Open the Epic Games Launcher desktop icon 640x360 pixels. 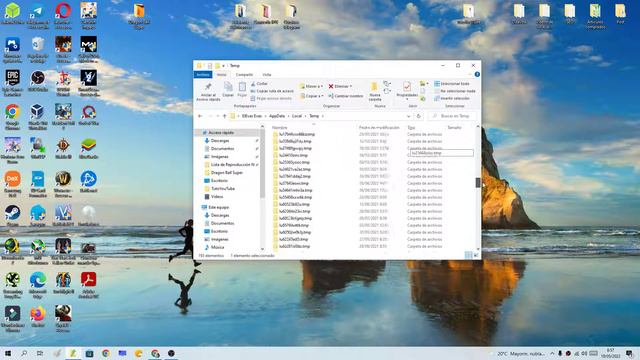(x=12, y=83)
